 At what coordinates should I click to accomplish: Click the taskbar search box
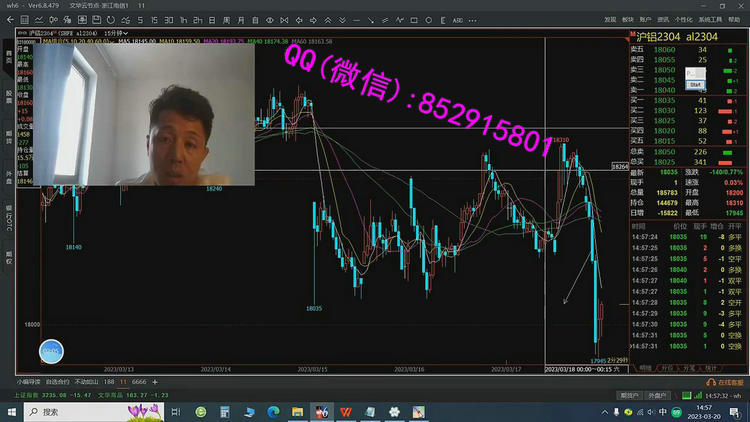[90, 411]
